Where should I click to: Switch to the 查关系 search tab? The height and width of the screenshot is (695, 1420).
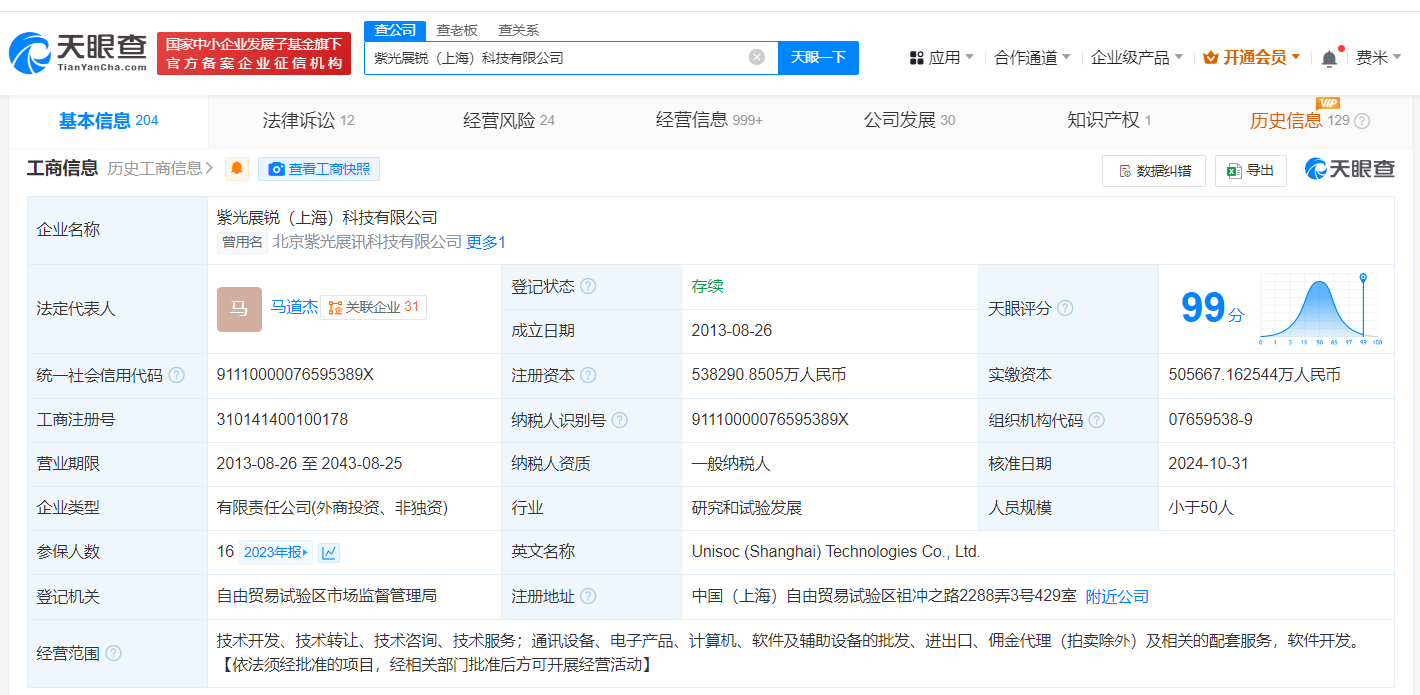pyautogui.click(x=518, y=30)
